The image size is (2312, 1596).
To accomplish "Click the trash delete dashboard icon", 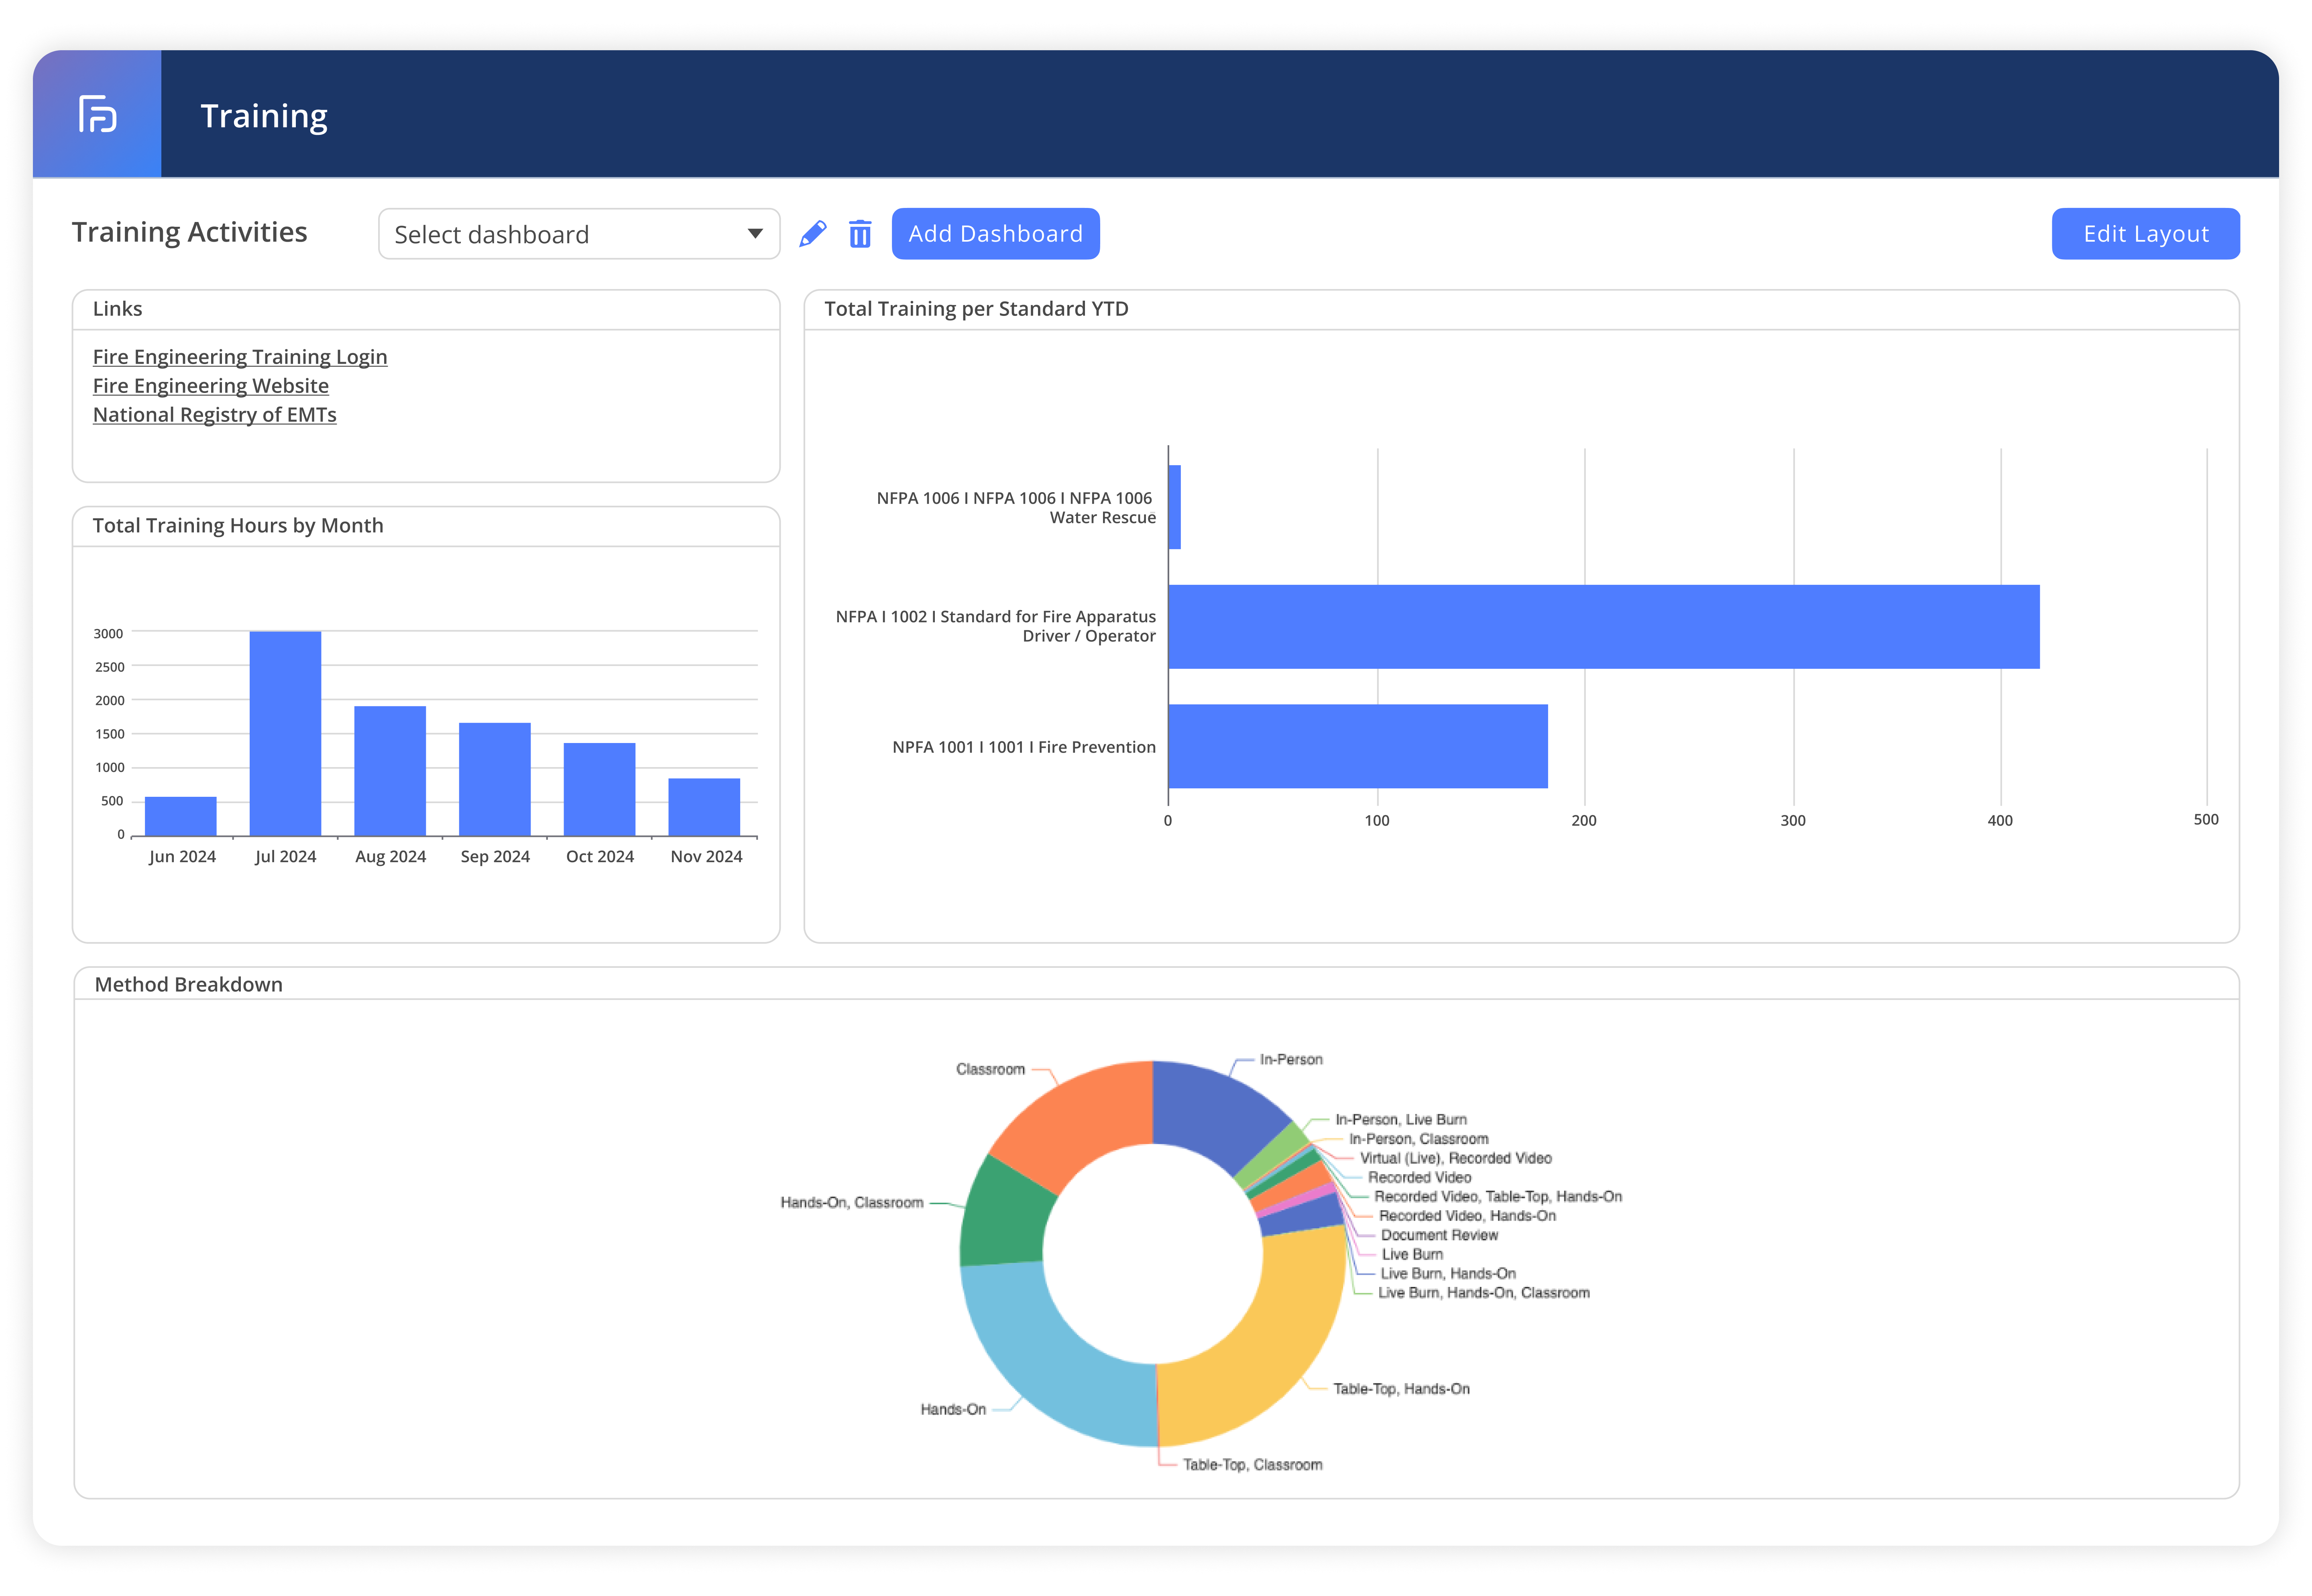I will [860, 234].
